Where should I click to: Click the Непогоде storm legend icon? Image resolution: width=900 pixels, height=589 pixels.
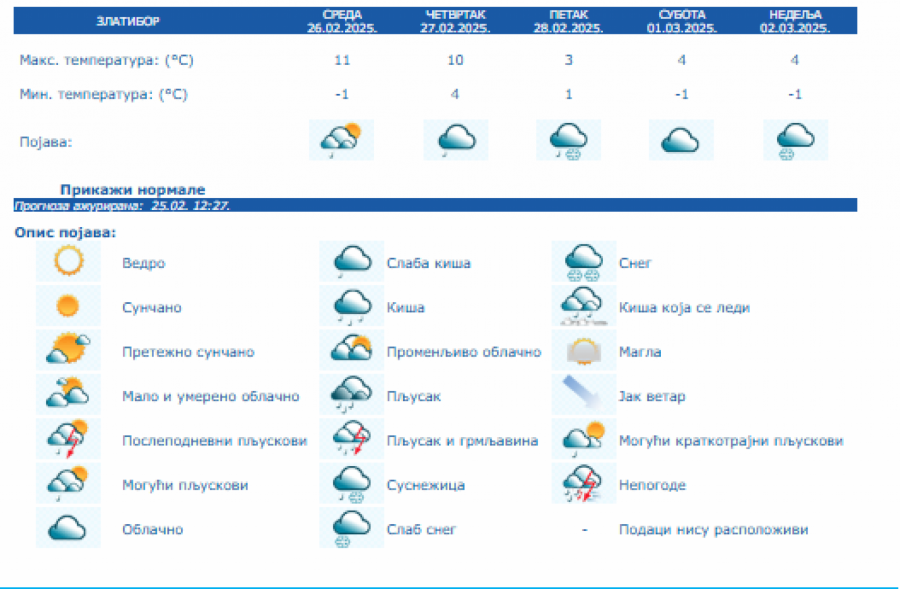584,484
